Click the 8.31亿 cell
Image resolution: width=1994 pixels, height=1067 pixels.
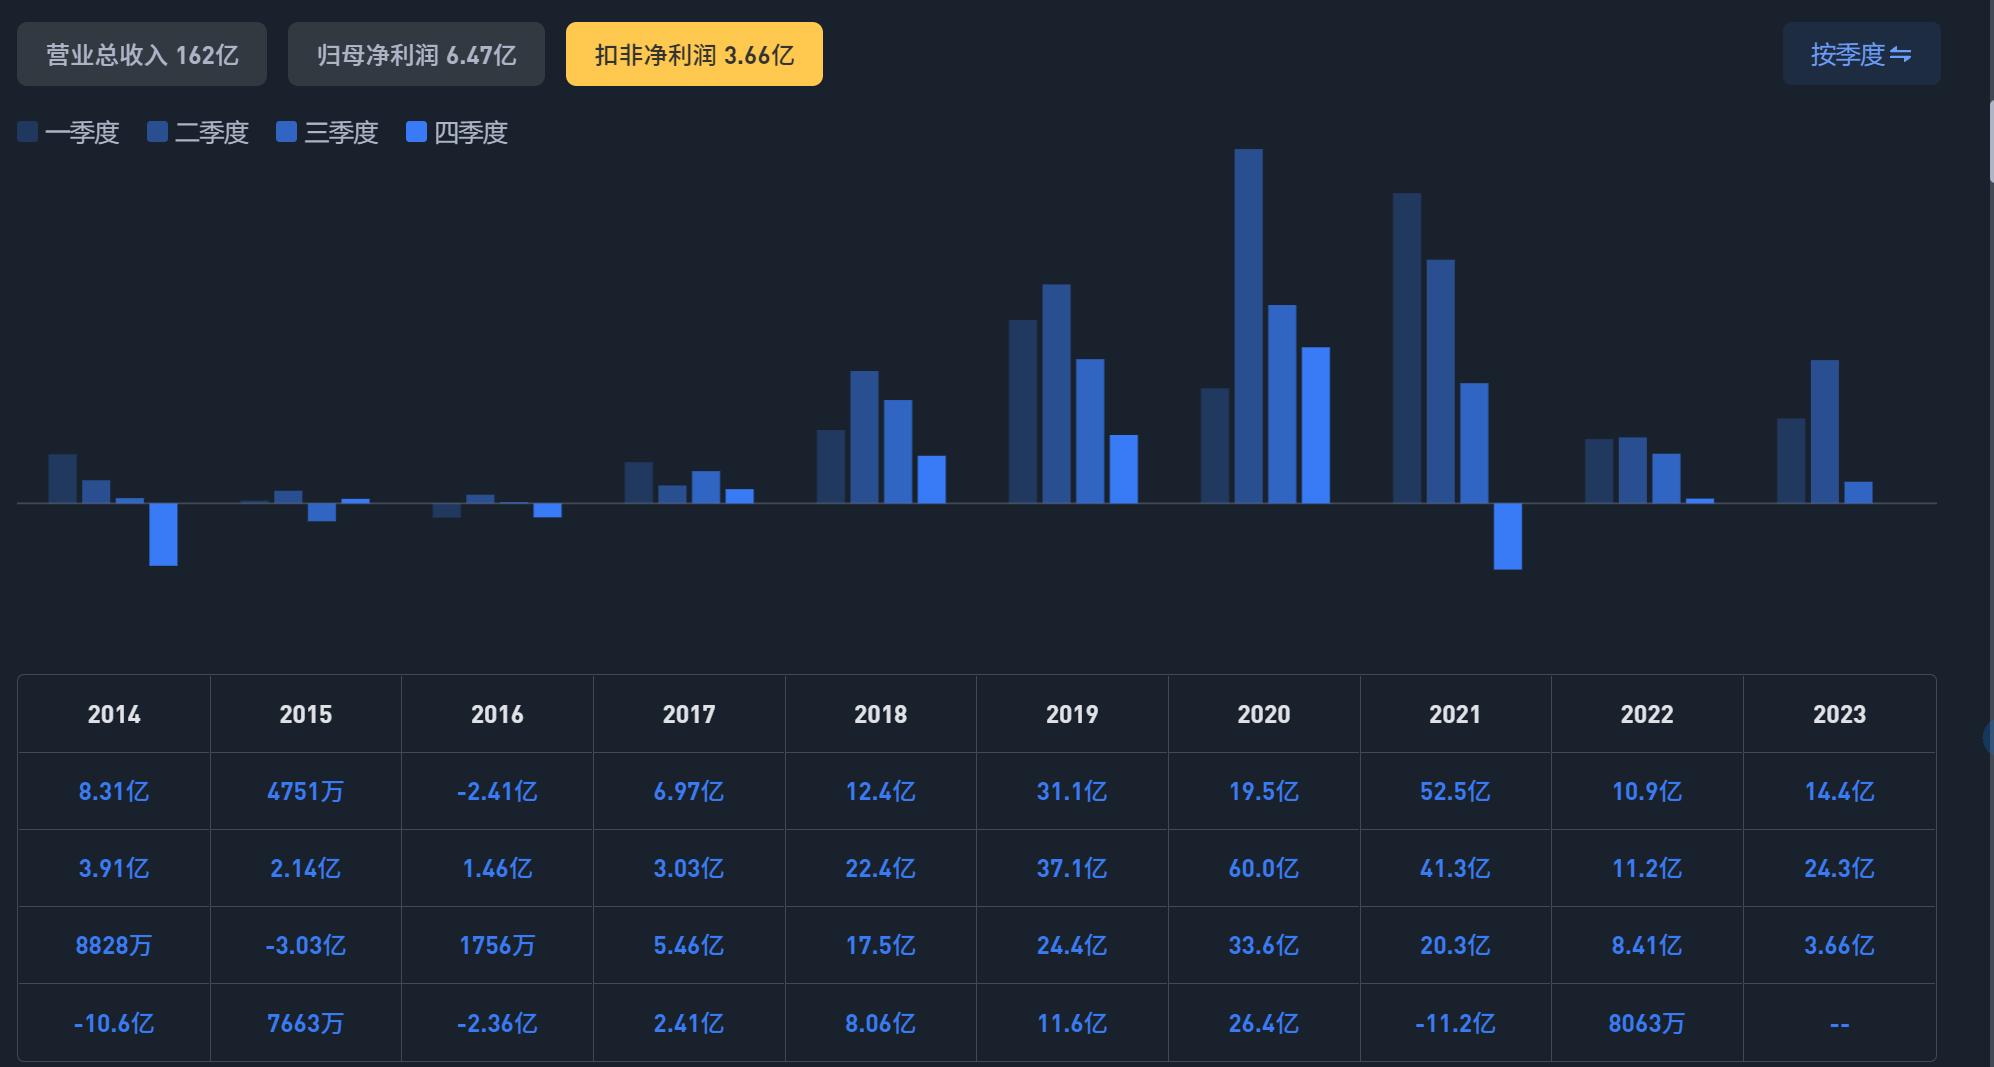(114, 791)
